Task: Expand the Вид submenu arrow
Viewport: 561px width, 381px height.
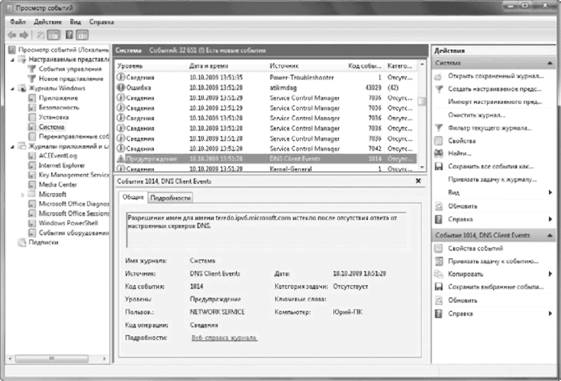Action: point(550,192)
